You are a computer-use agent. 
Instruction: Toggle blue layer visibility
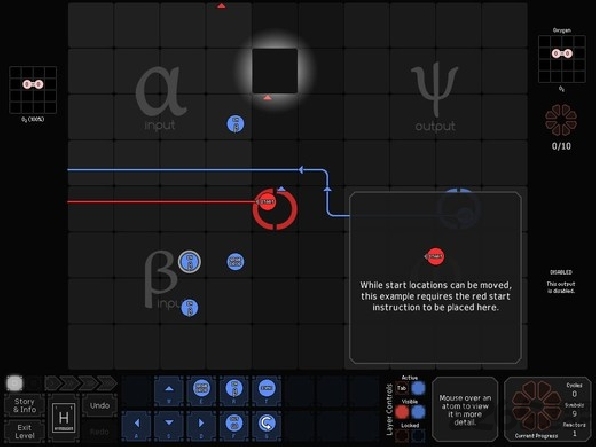coord(418,412)
